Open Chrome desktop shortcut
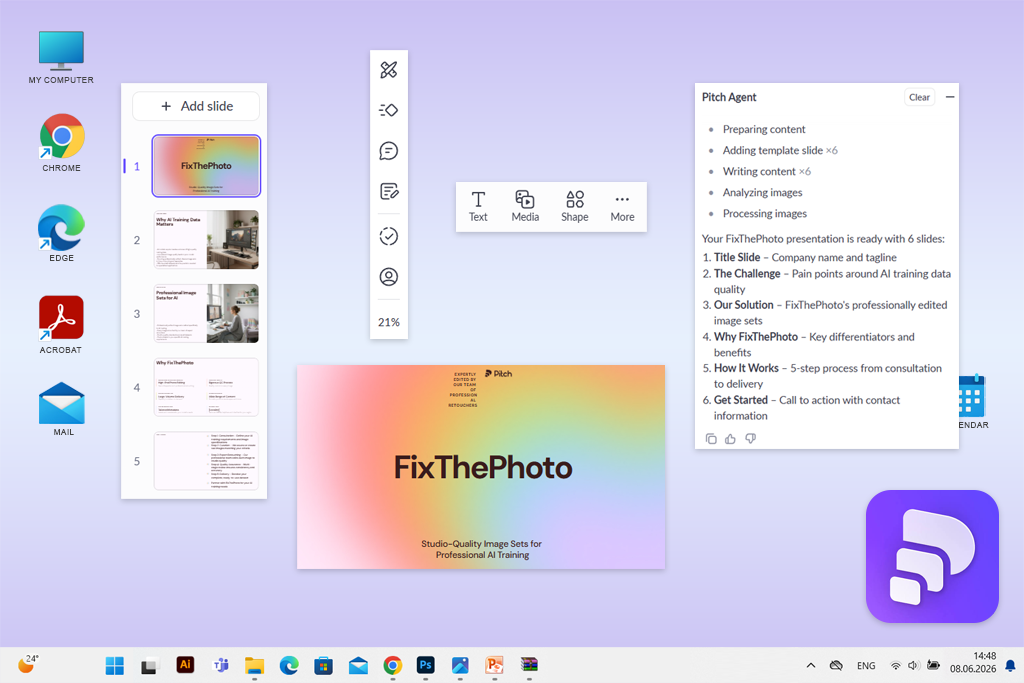Image resolution: width=1024 pixels, height=683 pixels. point(61,143)
